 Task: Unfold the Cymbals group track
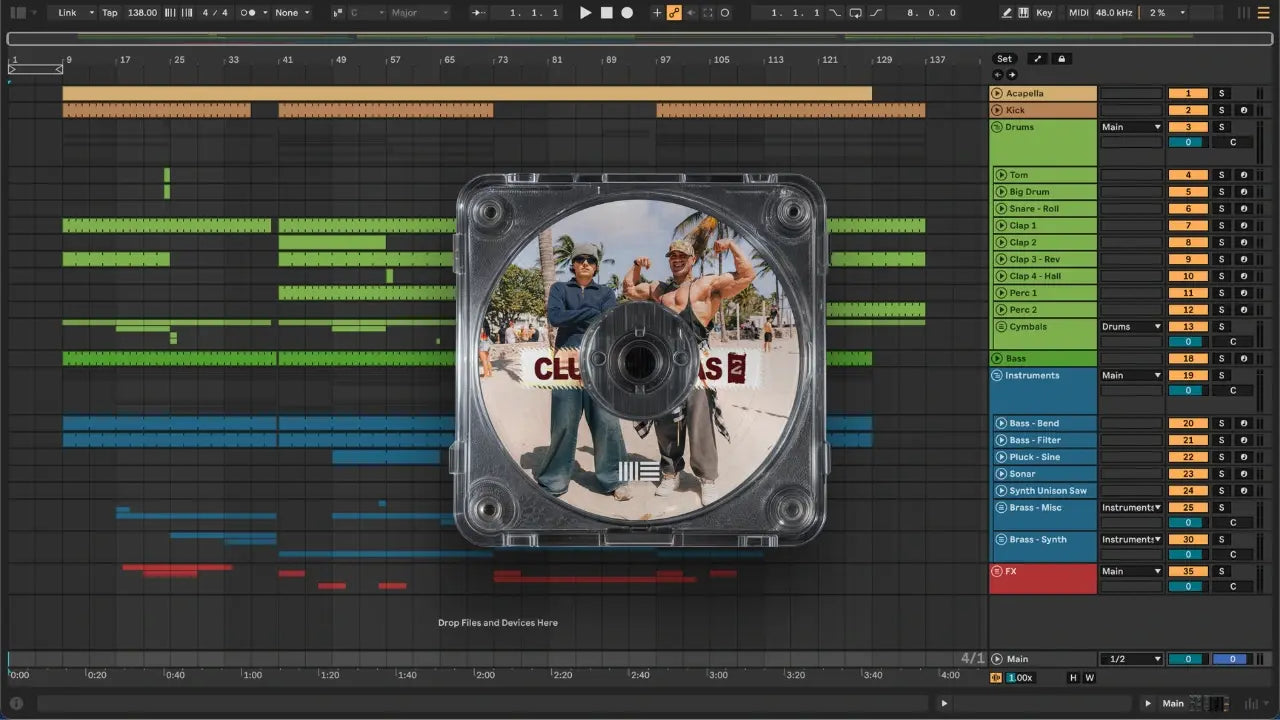[x=1001, y=326]
